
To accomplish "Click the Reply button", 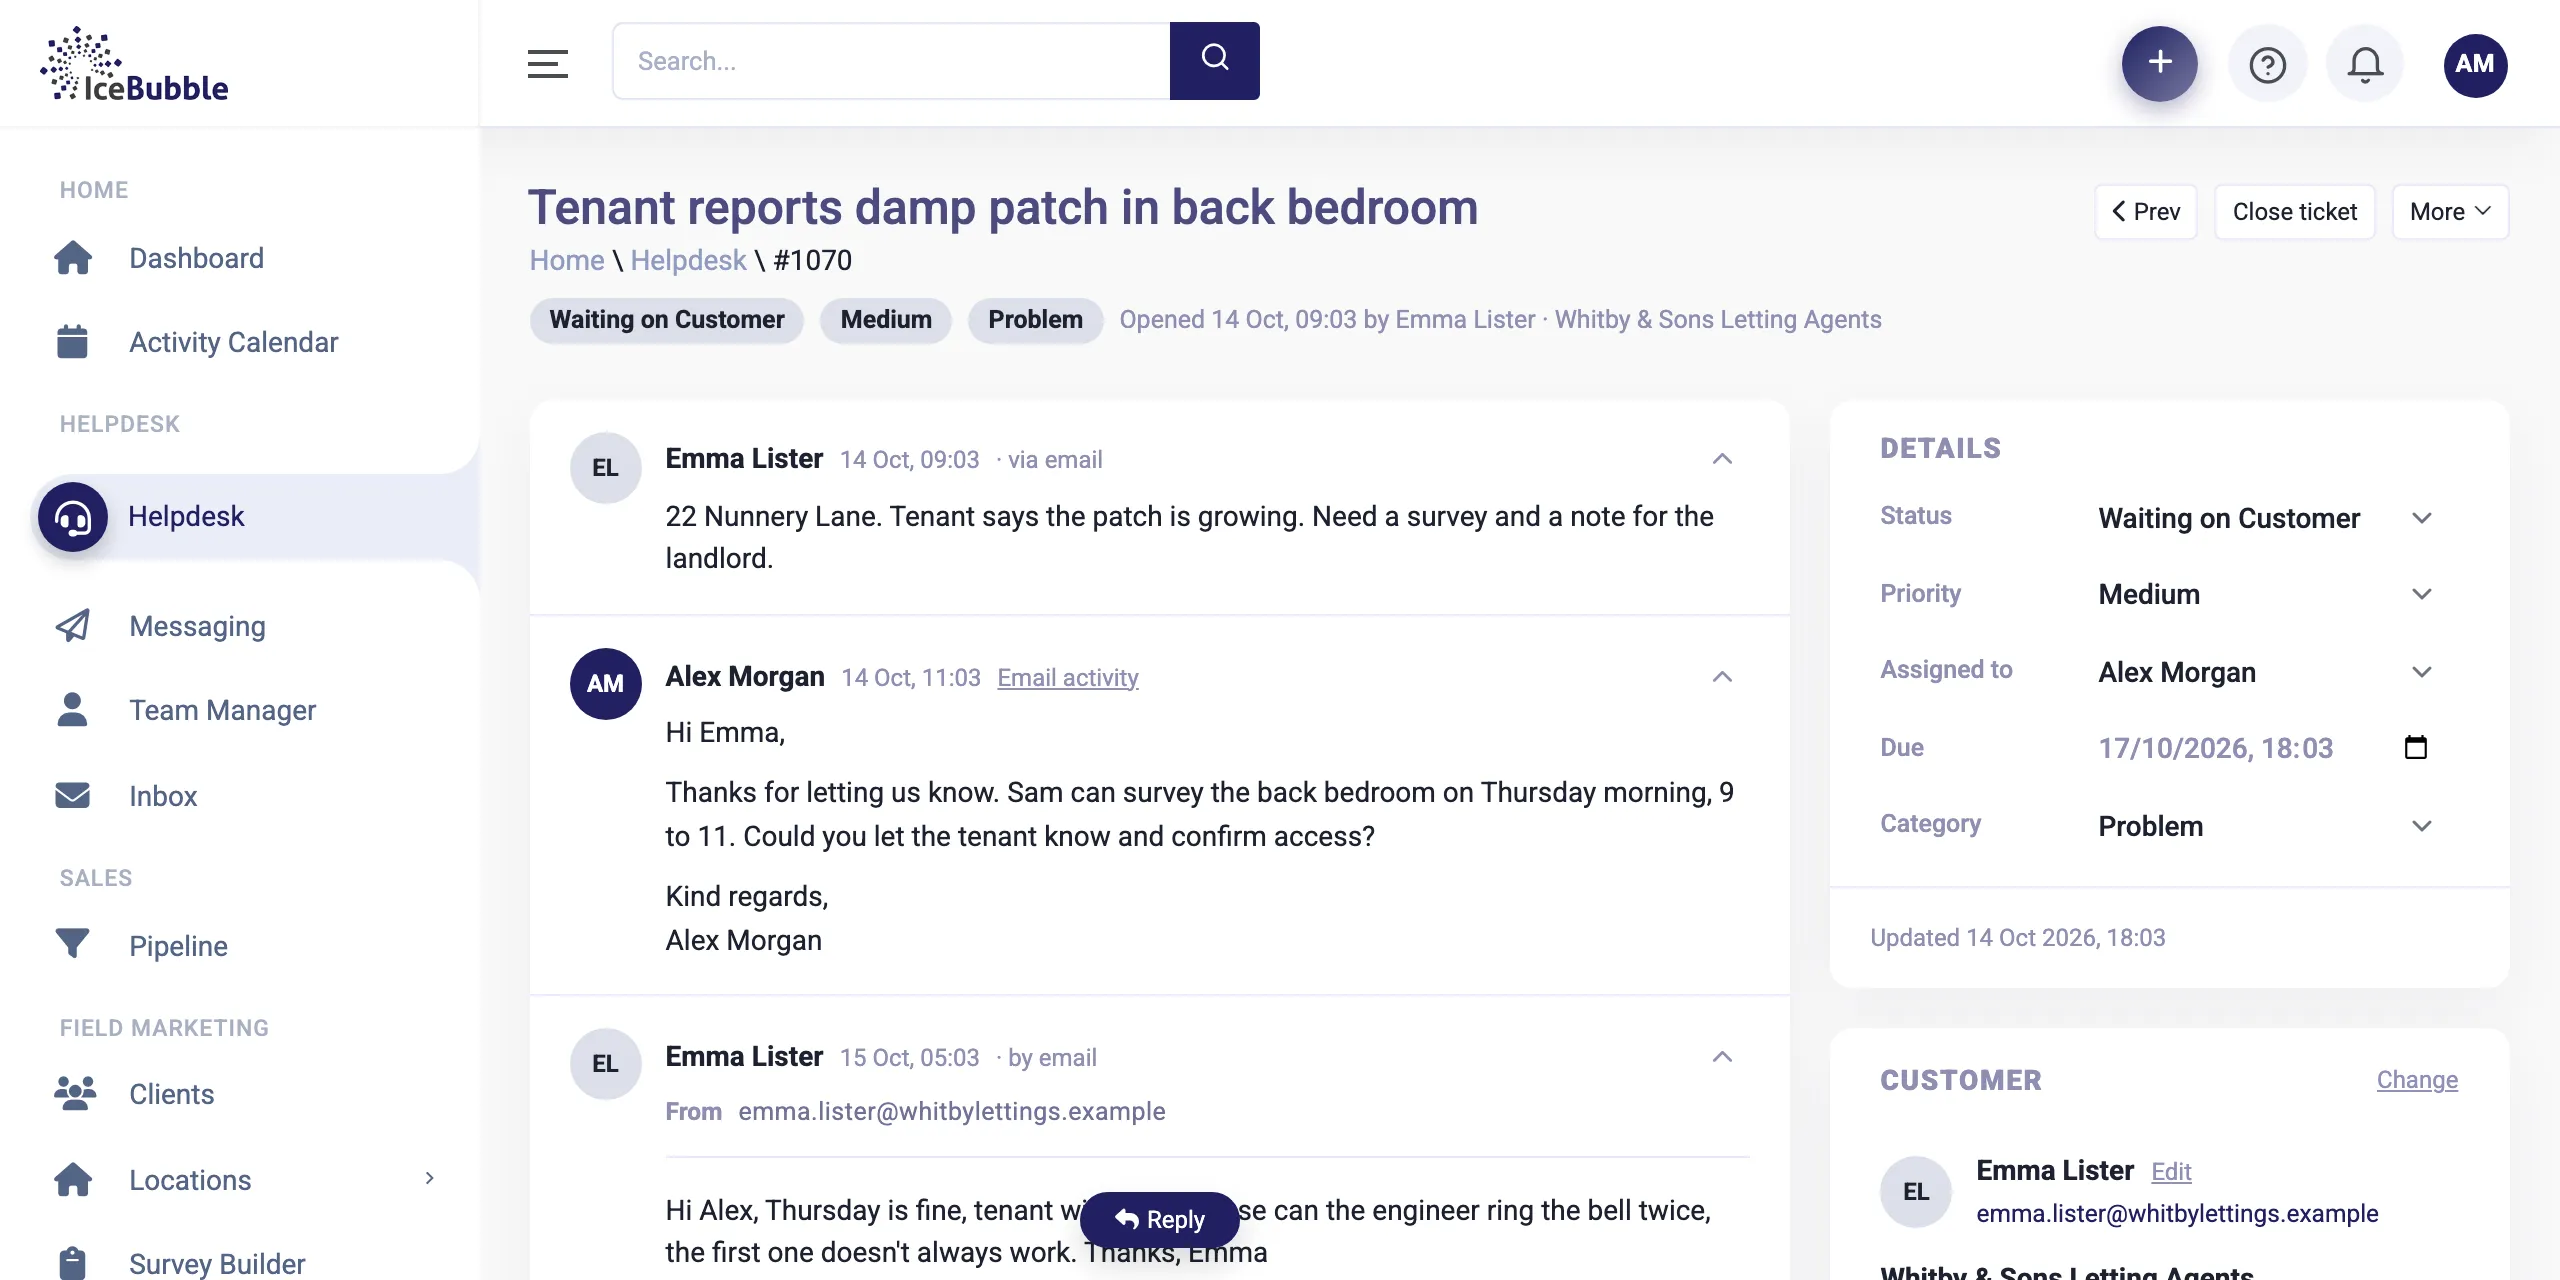I will coord(1160,1220).
